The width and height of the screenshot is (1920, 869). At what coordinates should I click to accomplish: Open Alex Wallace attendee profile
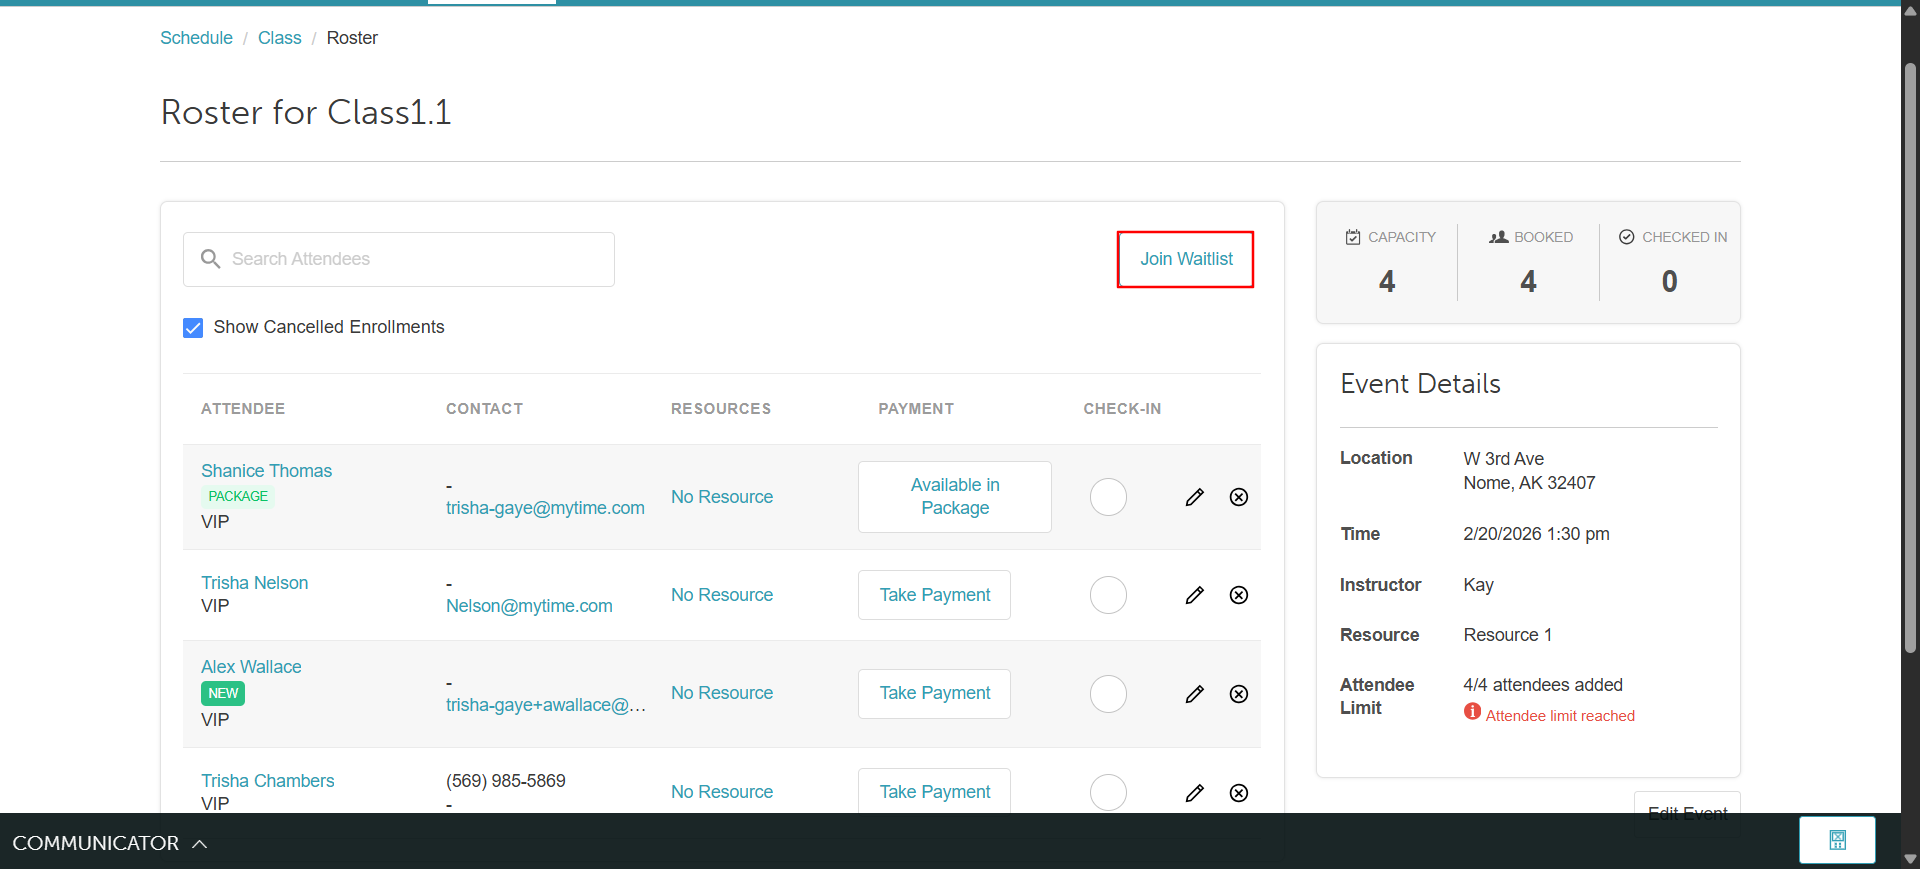pos(251,667)
